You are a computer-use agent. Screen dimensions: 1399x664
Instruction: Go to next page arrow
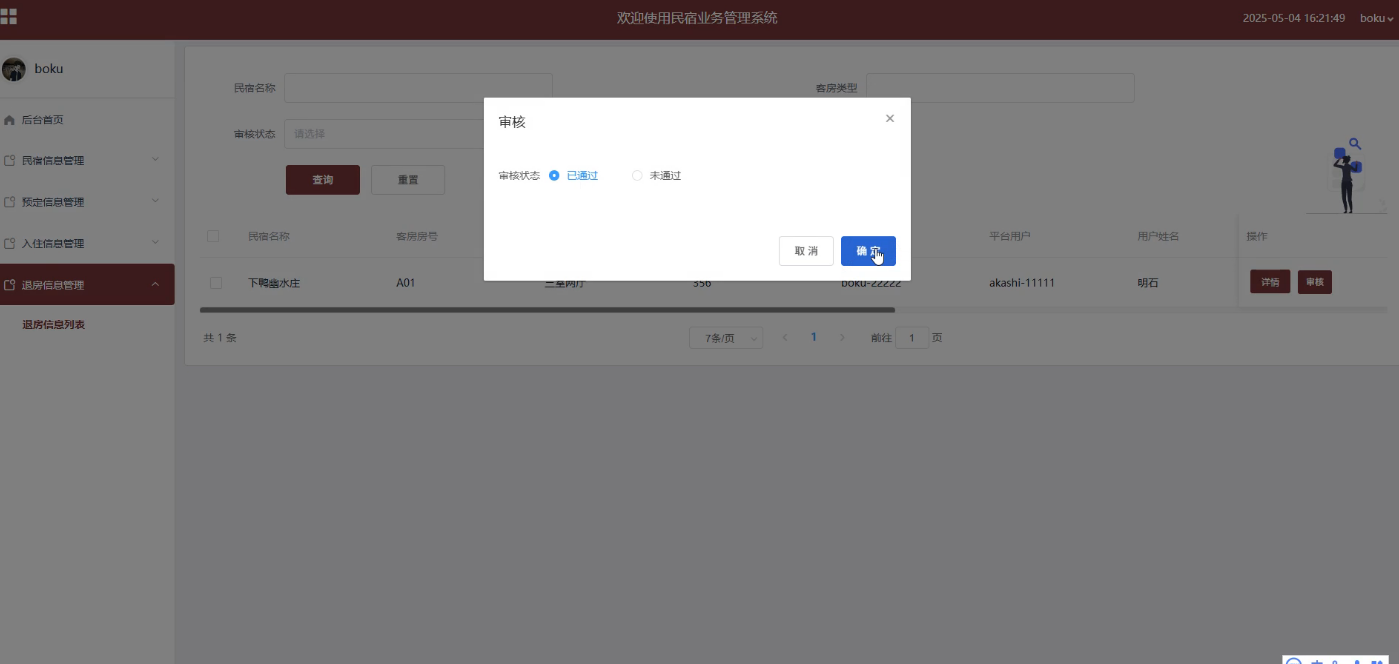click(842, 338)
